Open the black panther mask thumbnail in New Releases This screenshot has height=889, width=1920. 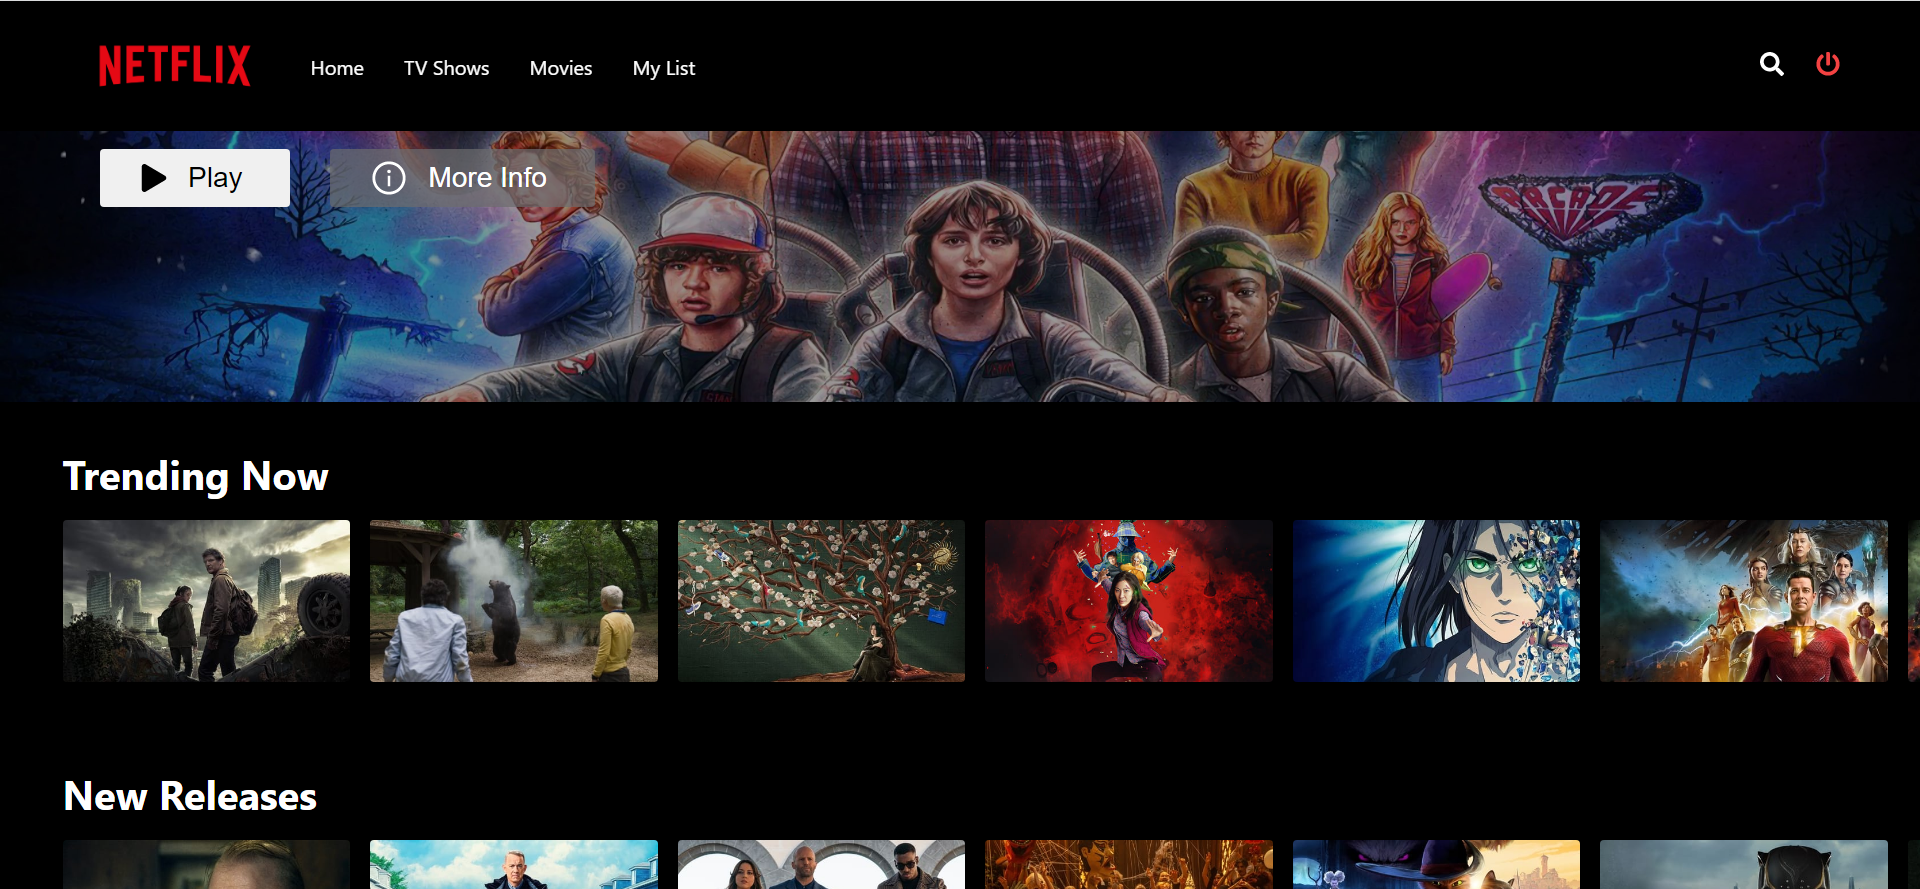[x=1744, y=864]
